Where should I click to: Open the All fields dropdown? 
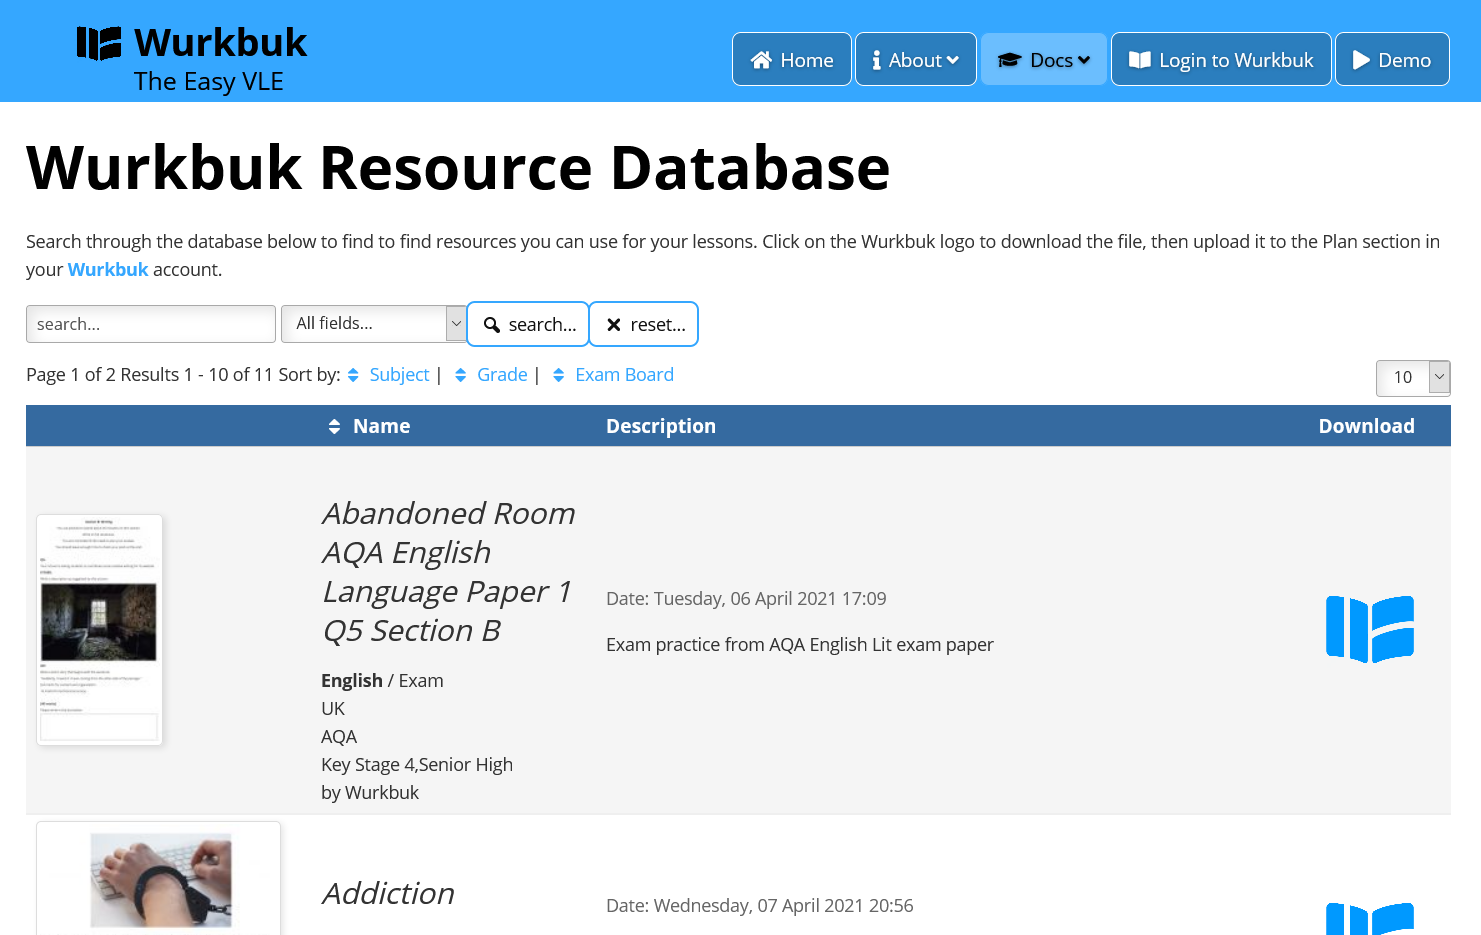[x=373, y=323]
